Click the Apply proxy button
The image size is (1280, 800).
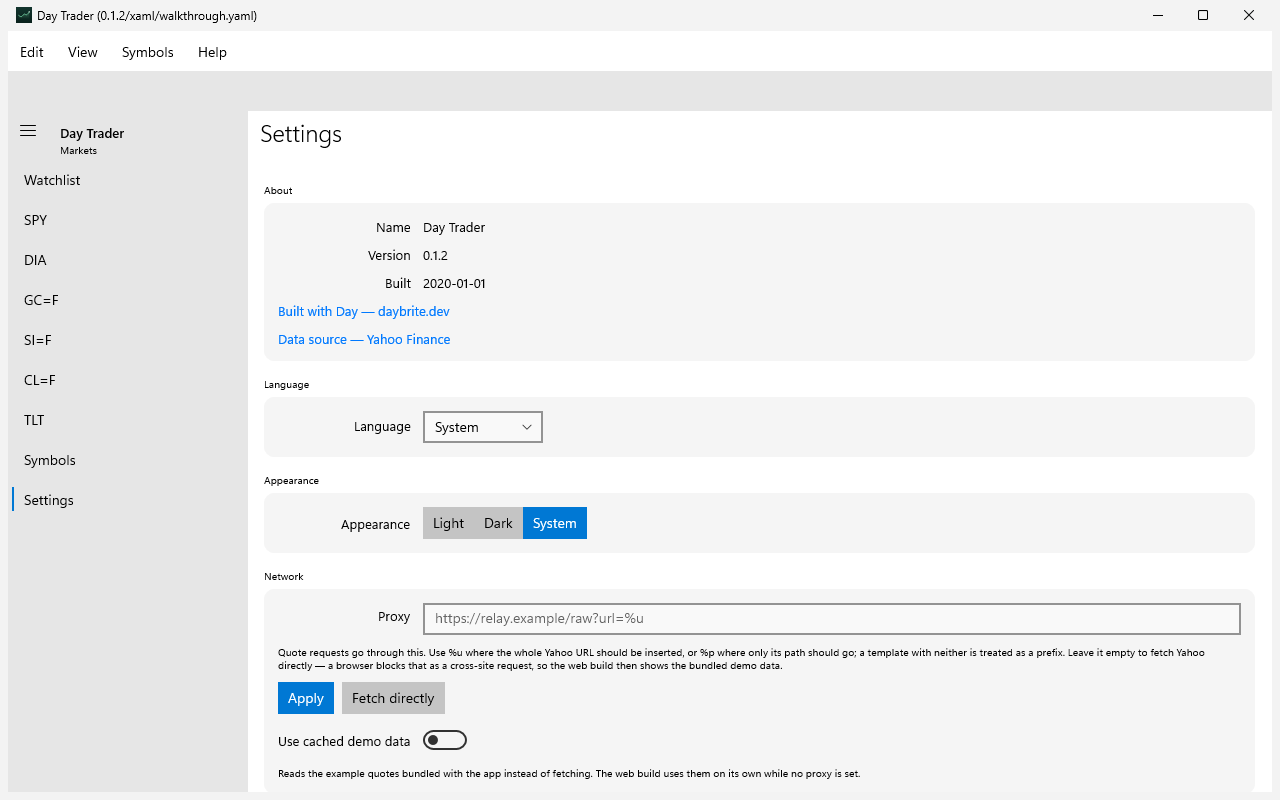pyautogui.click(x=306, y=698)
